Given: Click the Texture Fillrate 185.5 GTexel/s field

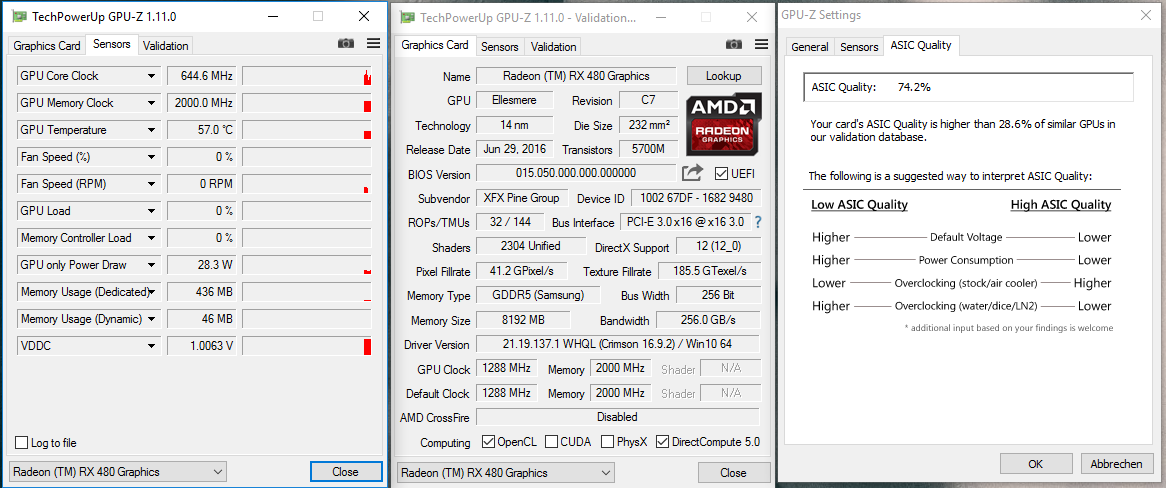Looking at the screenshot, I should 708,270.
